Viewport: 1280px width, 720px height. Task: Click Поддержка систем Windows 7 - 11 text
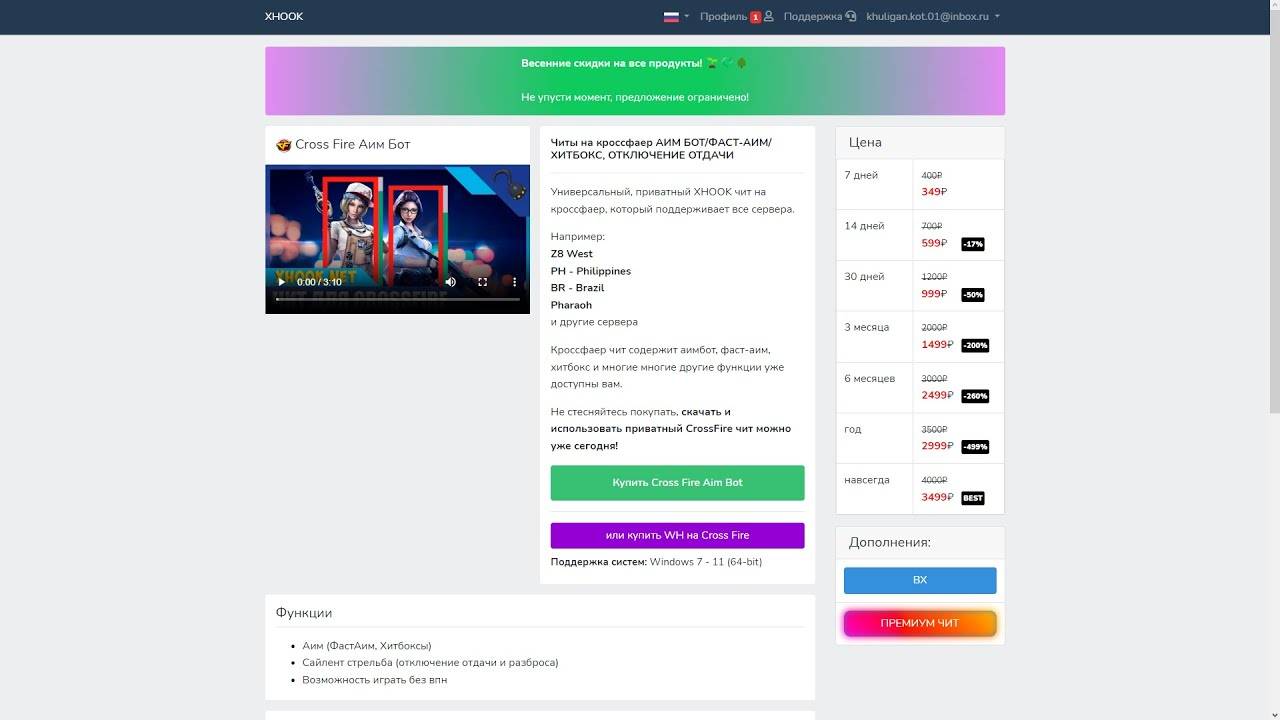coord(656,562)
